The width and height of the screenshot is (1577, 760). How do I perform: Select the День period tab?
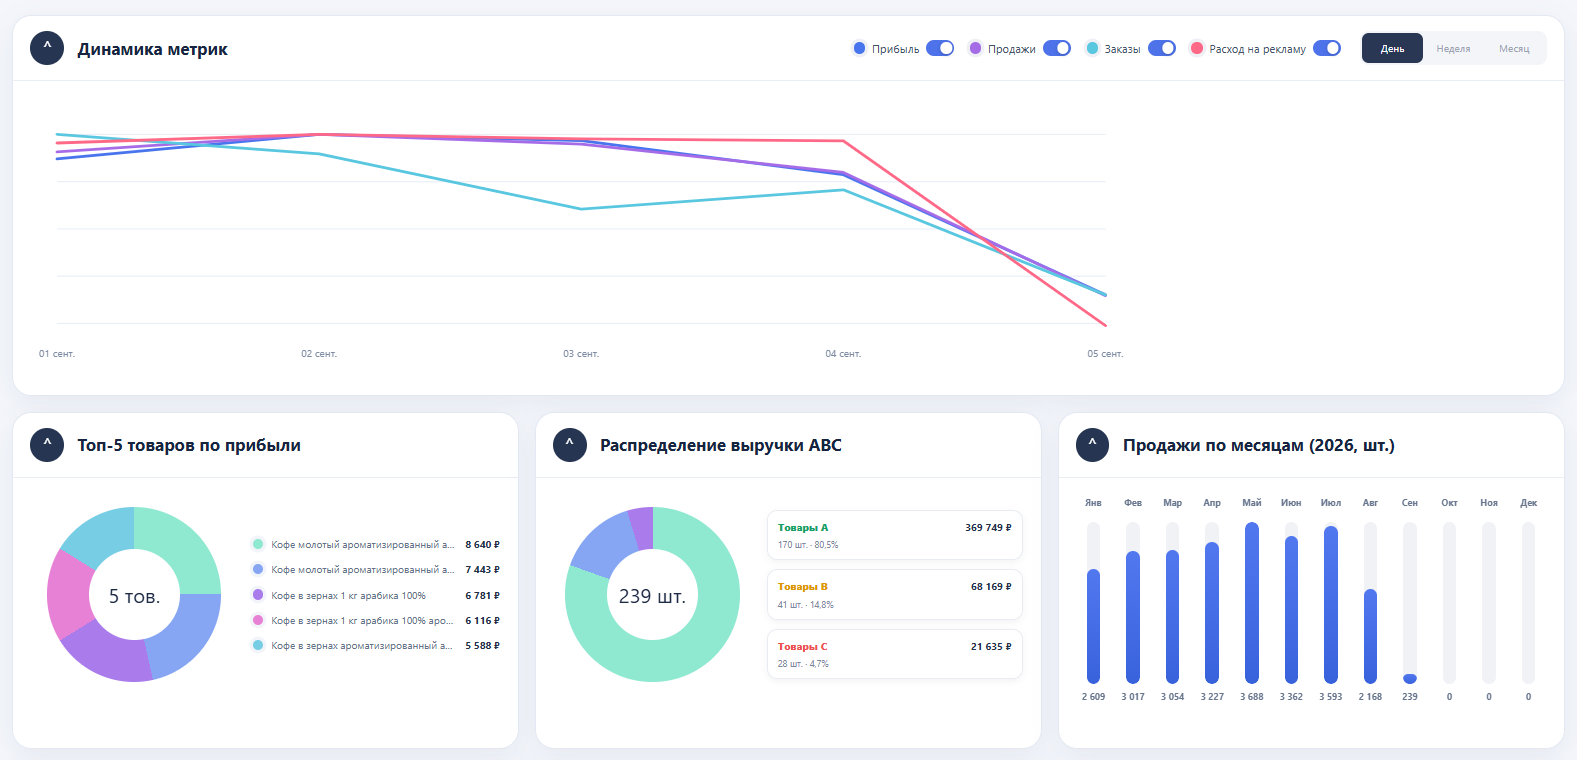(1392, 48)
